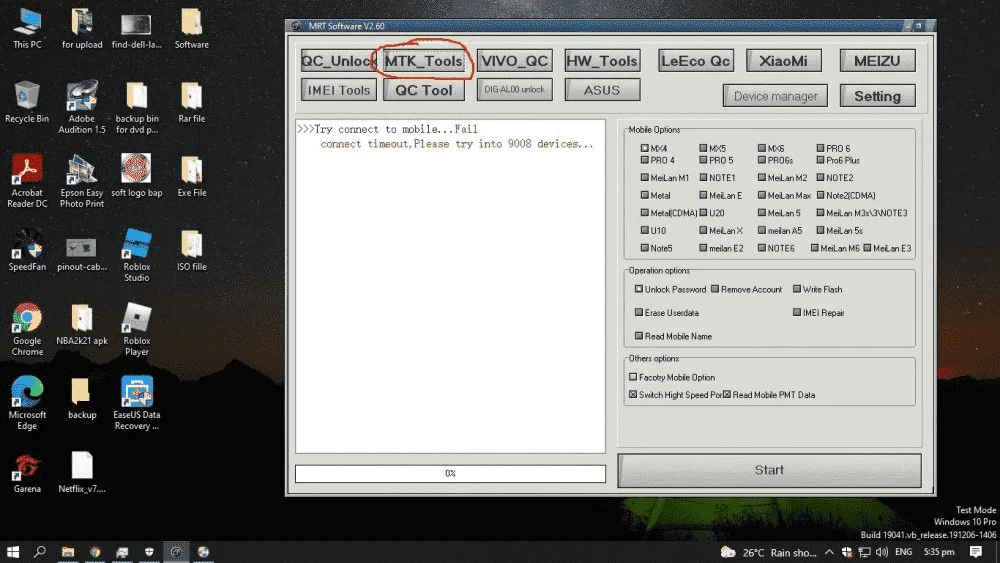The height and width of the screenshot is (563, 1000).
Task: Open Setting button
Action: pos(878,96)
